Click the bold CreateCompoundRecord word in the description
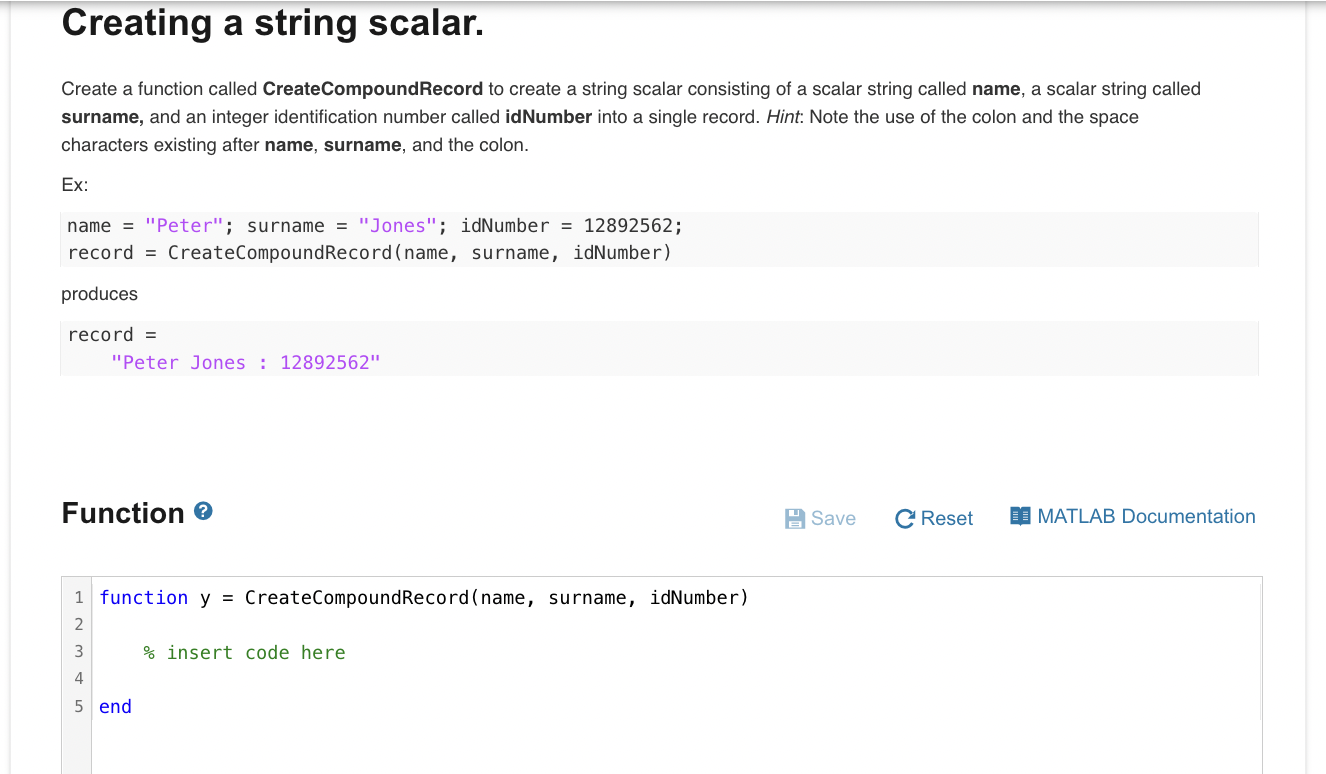Viewport: 1326px width, 774px height. coord(373,89)
